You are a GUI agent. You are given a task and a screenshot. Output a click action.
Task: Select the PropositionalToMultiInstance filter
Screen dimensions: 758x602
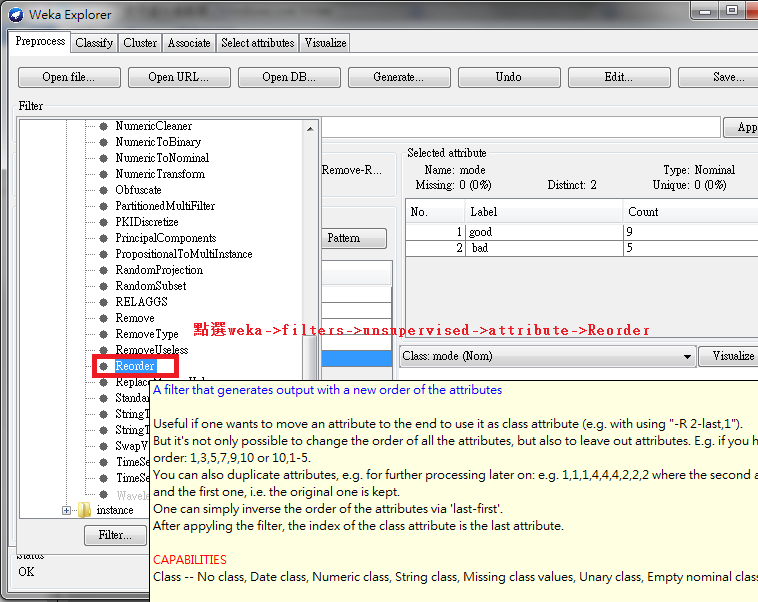184,254
